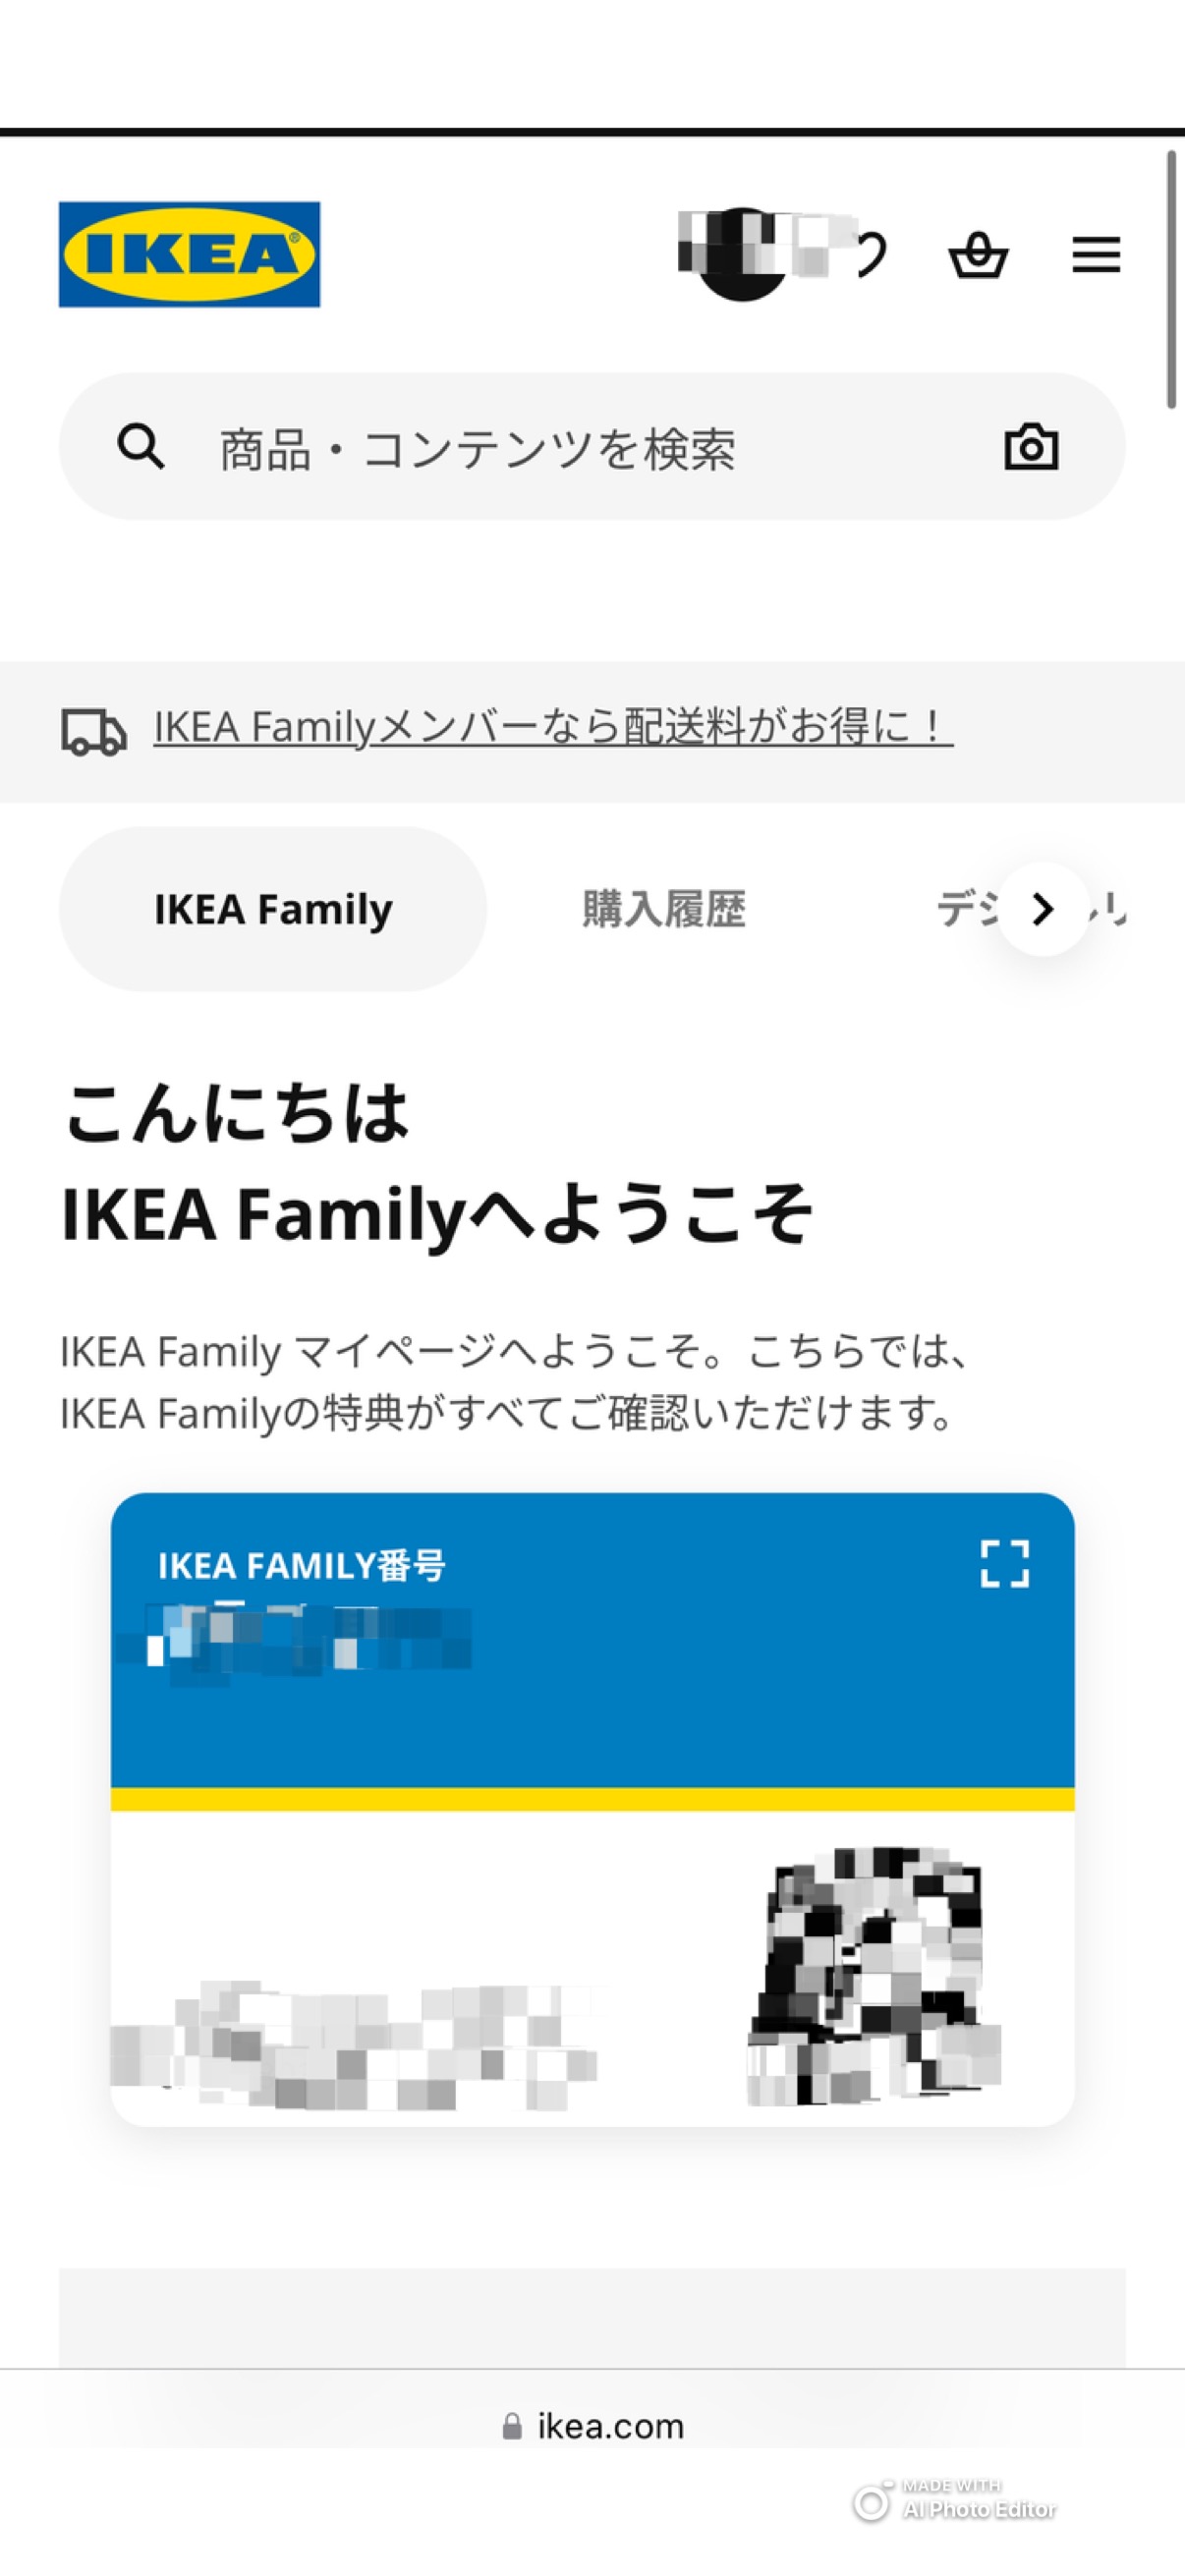This screenshot has height=2576, width=1185.
Task: Show more tabs with right chevron
Action: 1043,909
